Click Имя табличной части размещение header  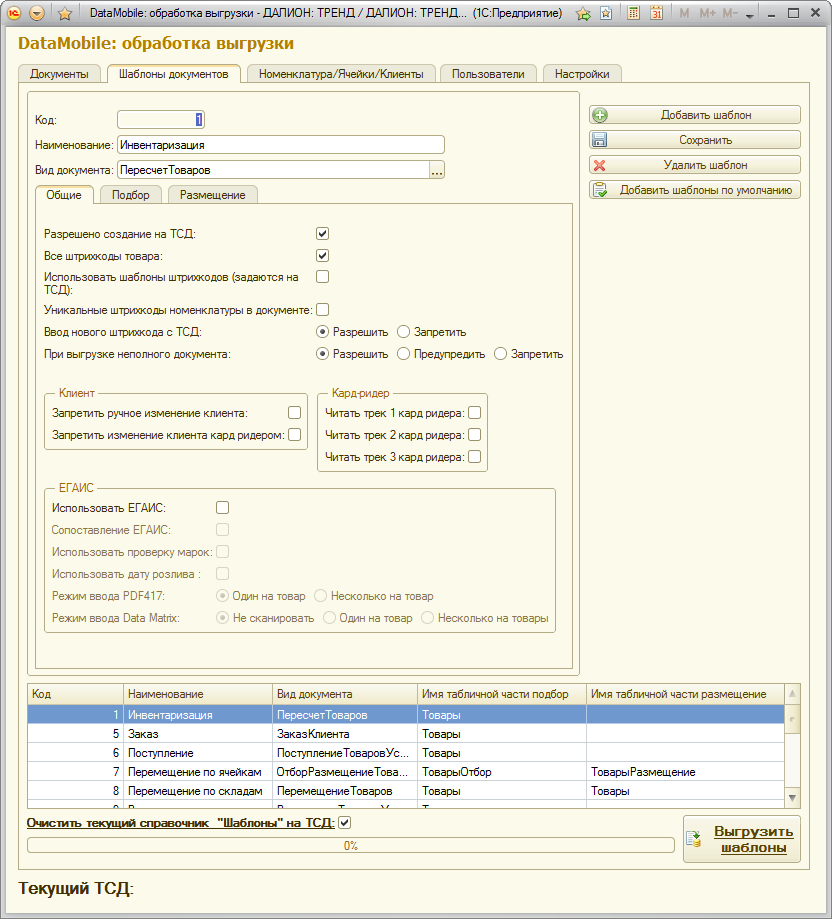click(x=686, y=694)
